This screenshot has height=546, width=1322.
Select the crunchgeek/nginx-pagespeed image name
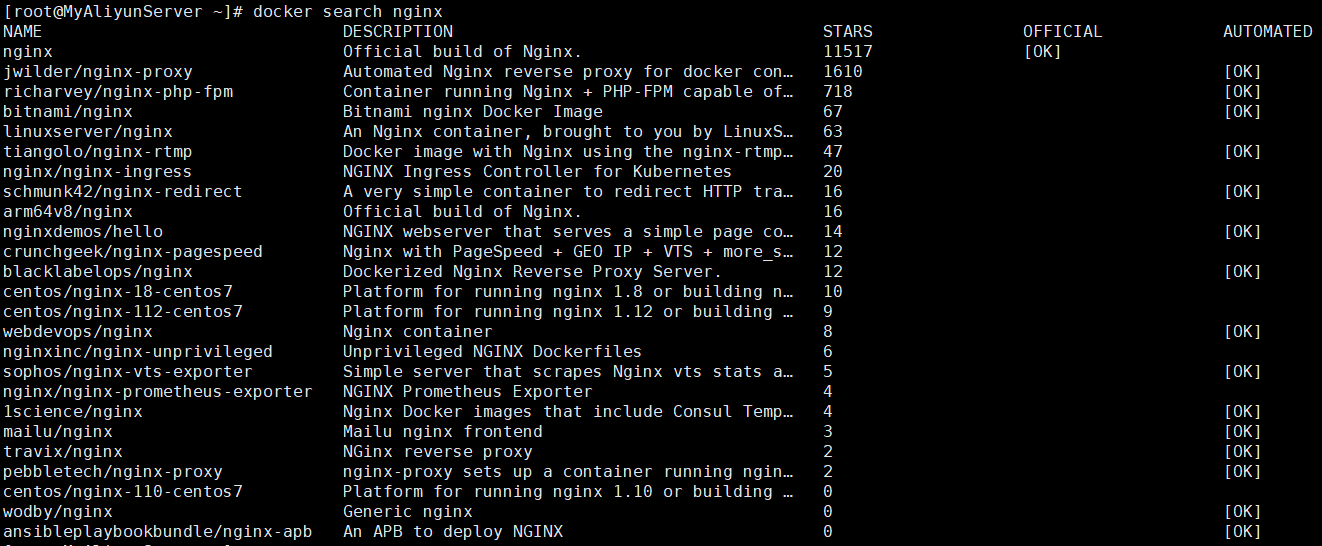click(x=133, y=251)
